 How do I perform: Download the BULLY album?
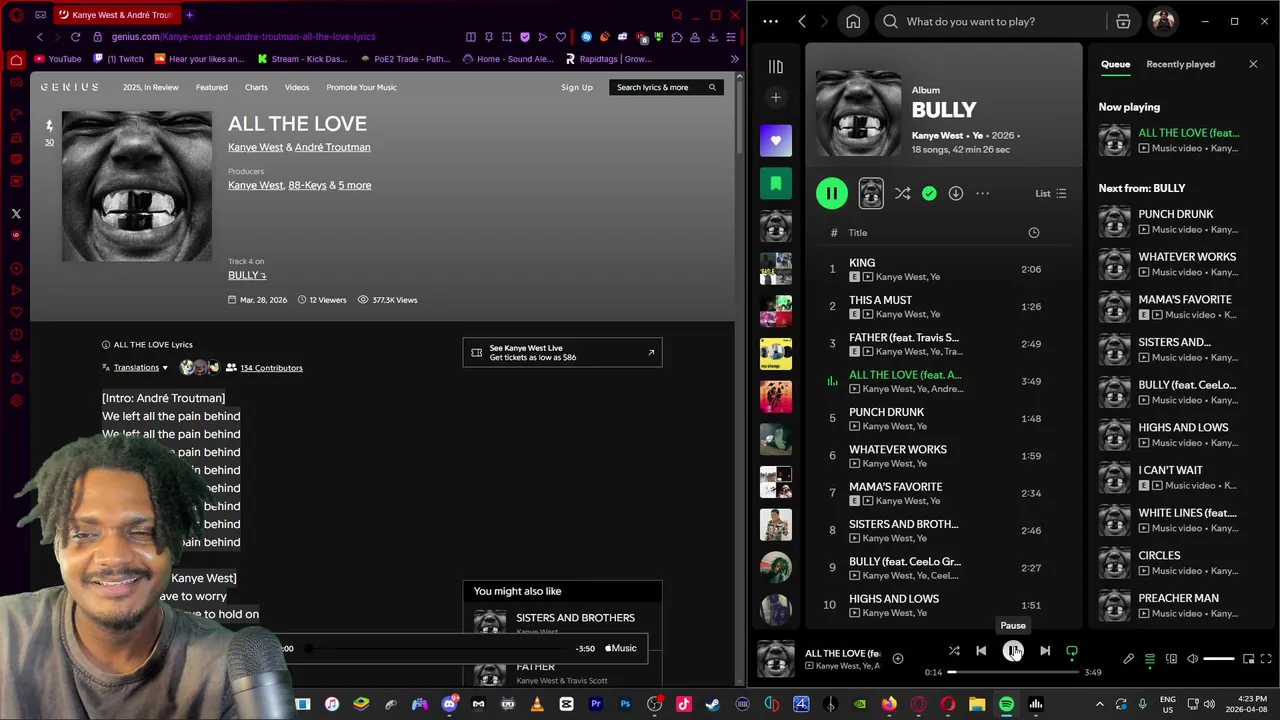(956, 194)
